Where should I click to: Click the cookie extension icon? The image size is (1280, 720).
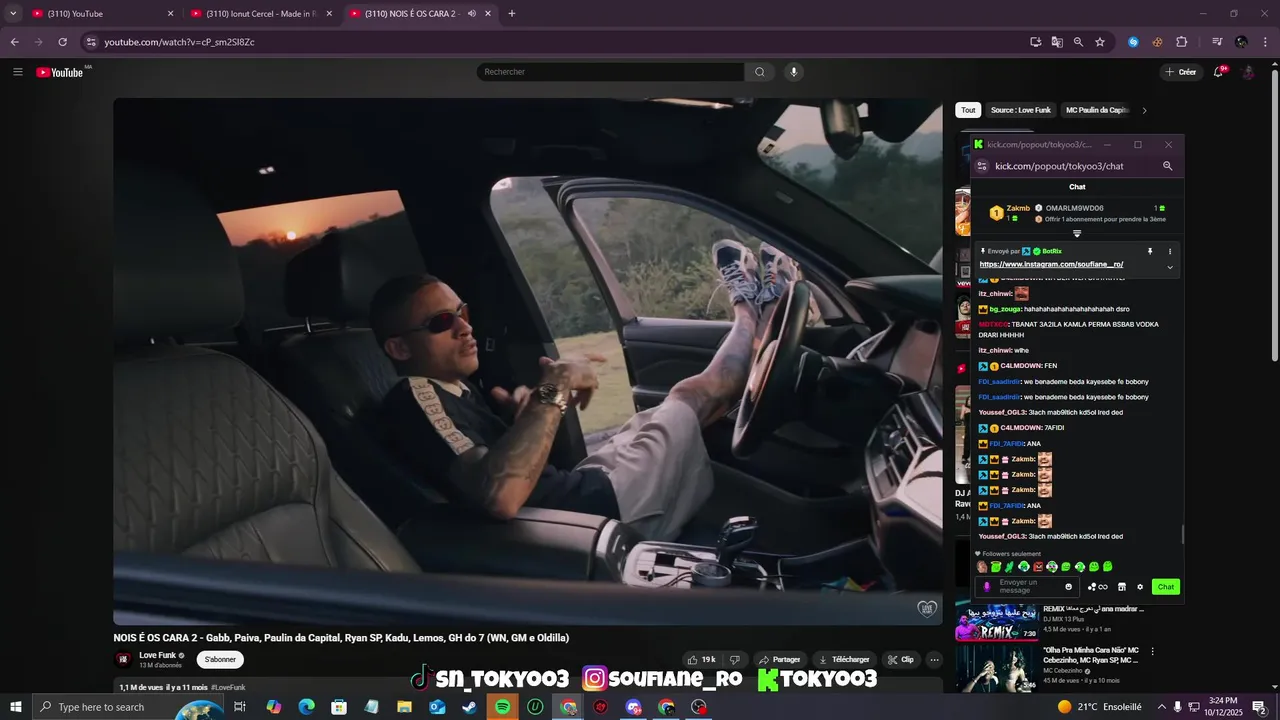(1157, 42)
